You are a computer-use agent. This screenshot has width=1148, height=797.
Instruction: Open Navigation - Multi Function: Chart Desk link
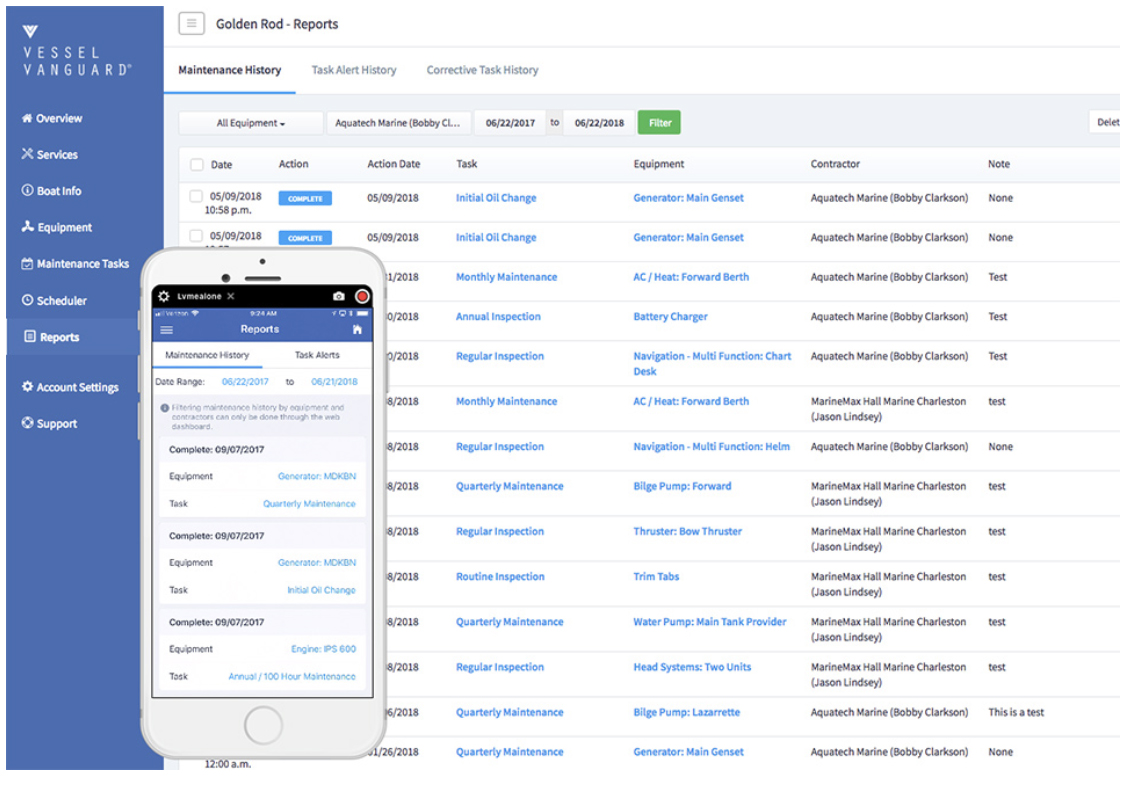712,364
